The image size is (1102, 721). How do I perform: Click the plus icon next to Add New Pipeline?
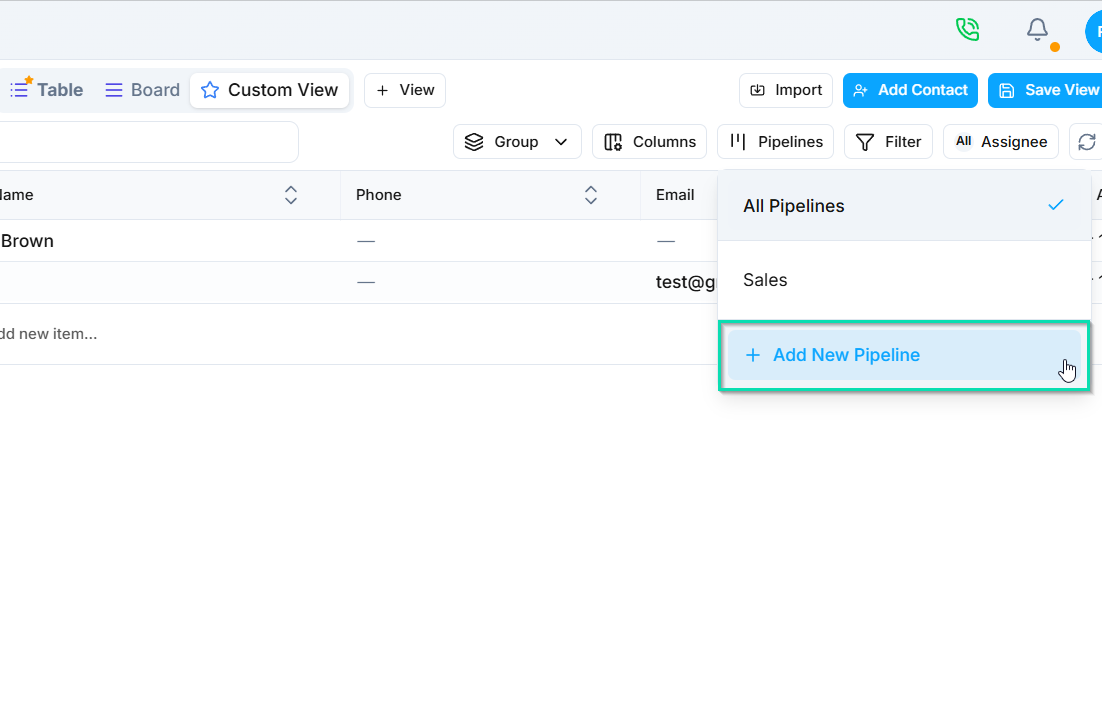point(752,355)
